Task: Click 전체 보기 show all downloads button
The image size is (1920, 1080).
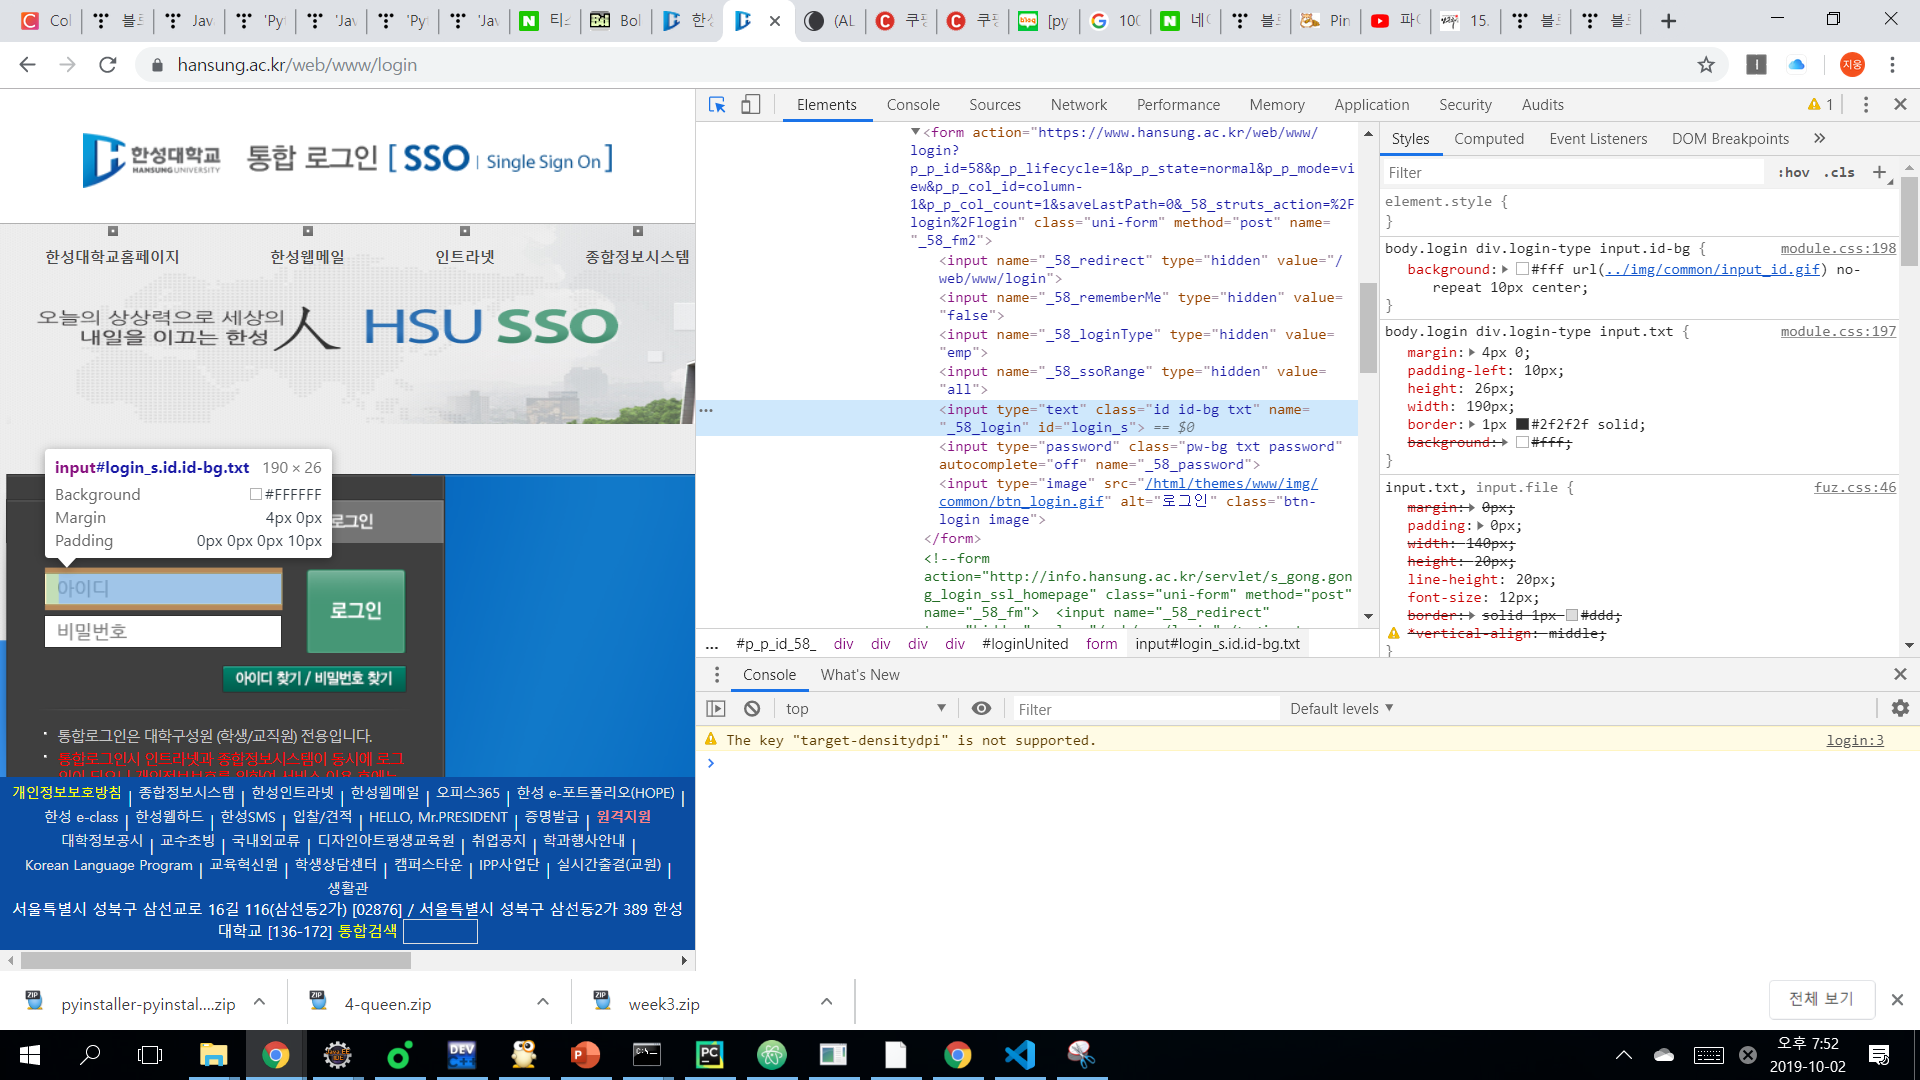Action: (x=1820, y=999)
